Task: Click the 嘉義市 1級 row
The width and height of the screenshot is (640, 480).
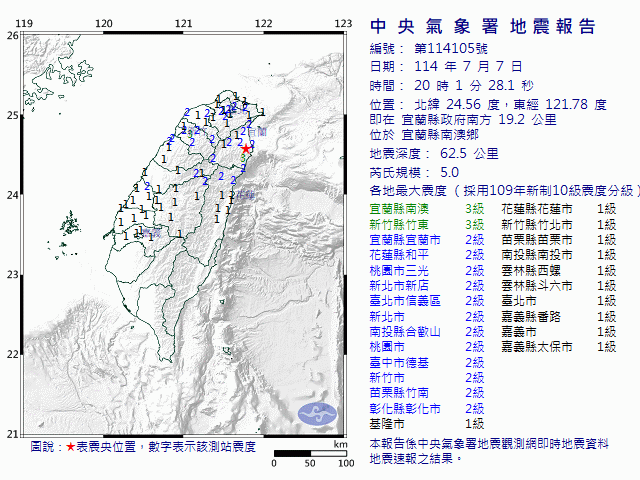Action: coord(558,331)
